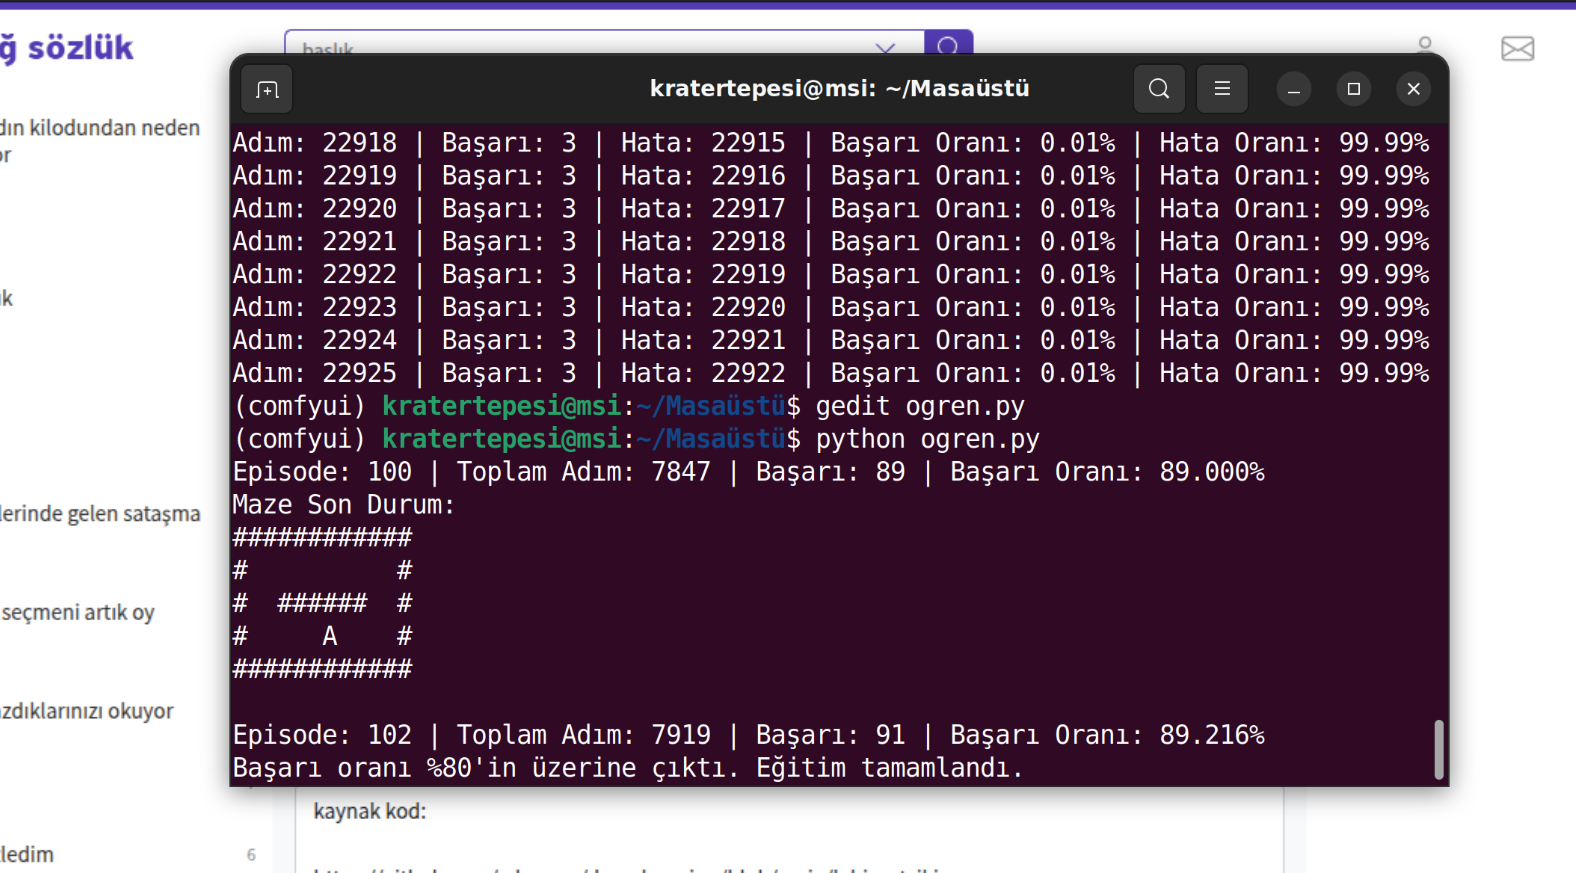
Task: Open the 'gelen sataşma' sidebar topic
Action: click(99, 514)
